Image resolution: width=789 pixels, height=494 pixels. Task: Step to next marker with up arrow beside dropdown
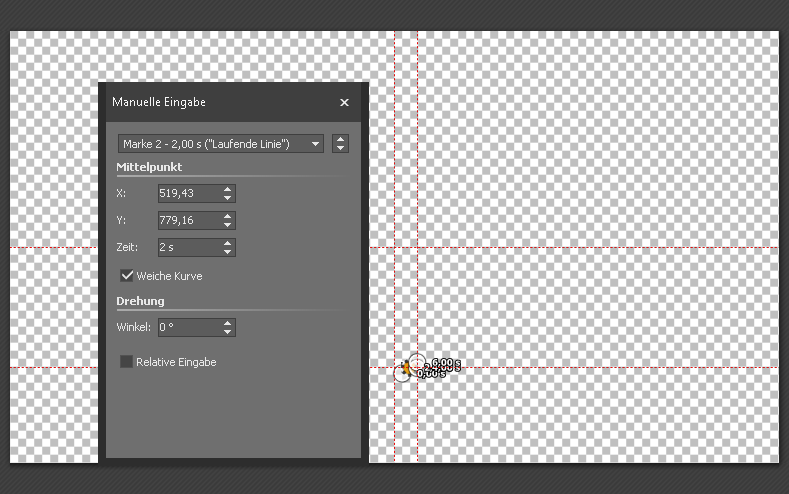tap(341, 140)
